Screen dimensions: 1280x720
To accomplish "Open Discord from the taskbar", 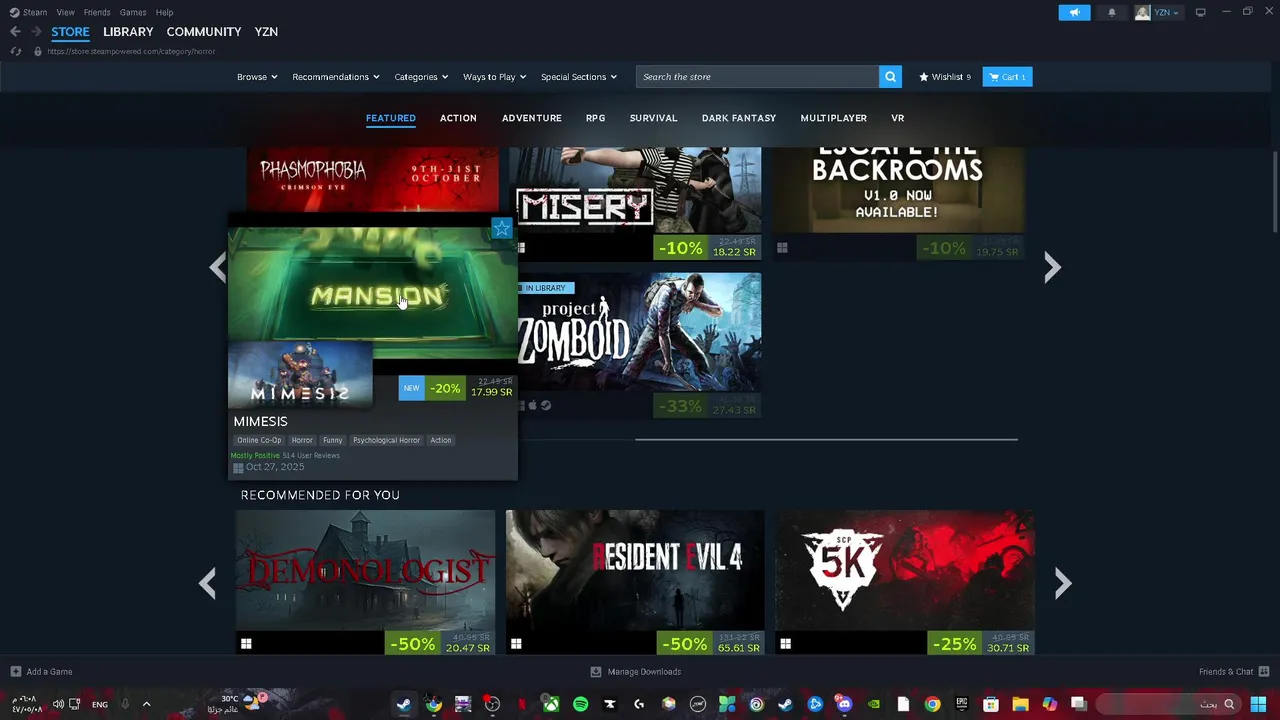I will 844,704.
